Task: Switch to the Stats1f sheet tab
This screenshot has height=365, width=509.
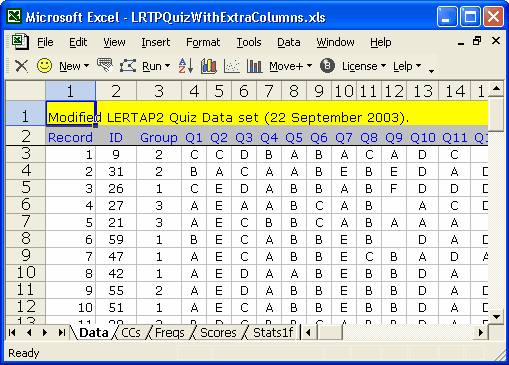Action: point(273,333)
